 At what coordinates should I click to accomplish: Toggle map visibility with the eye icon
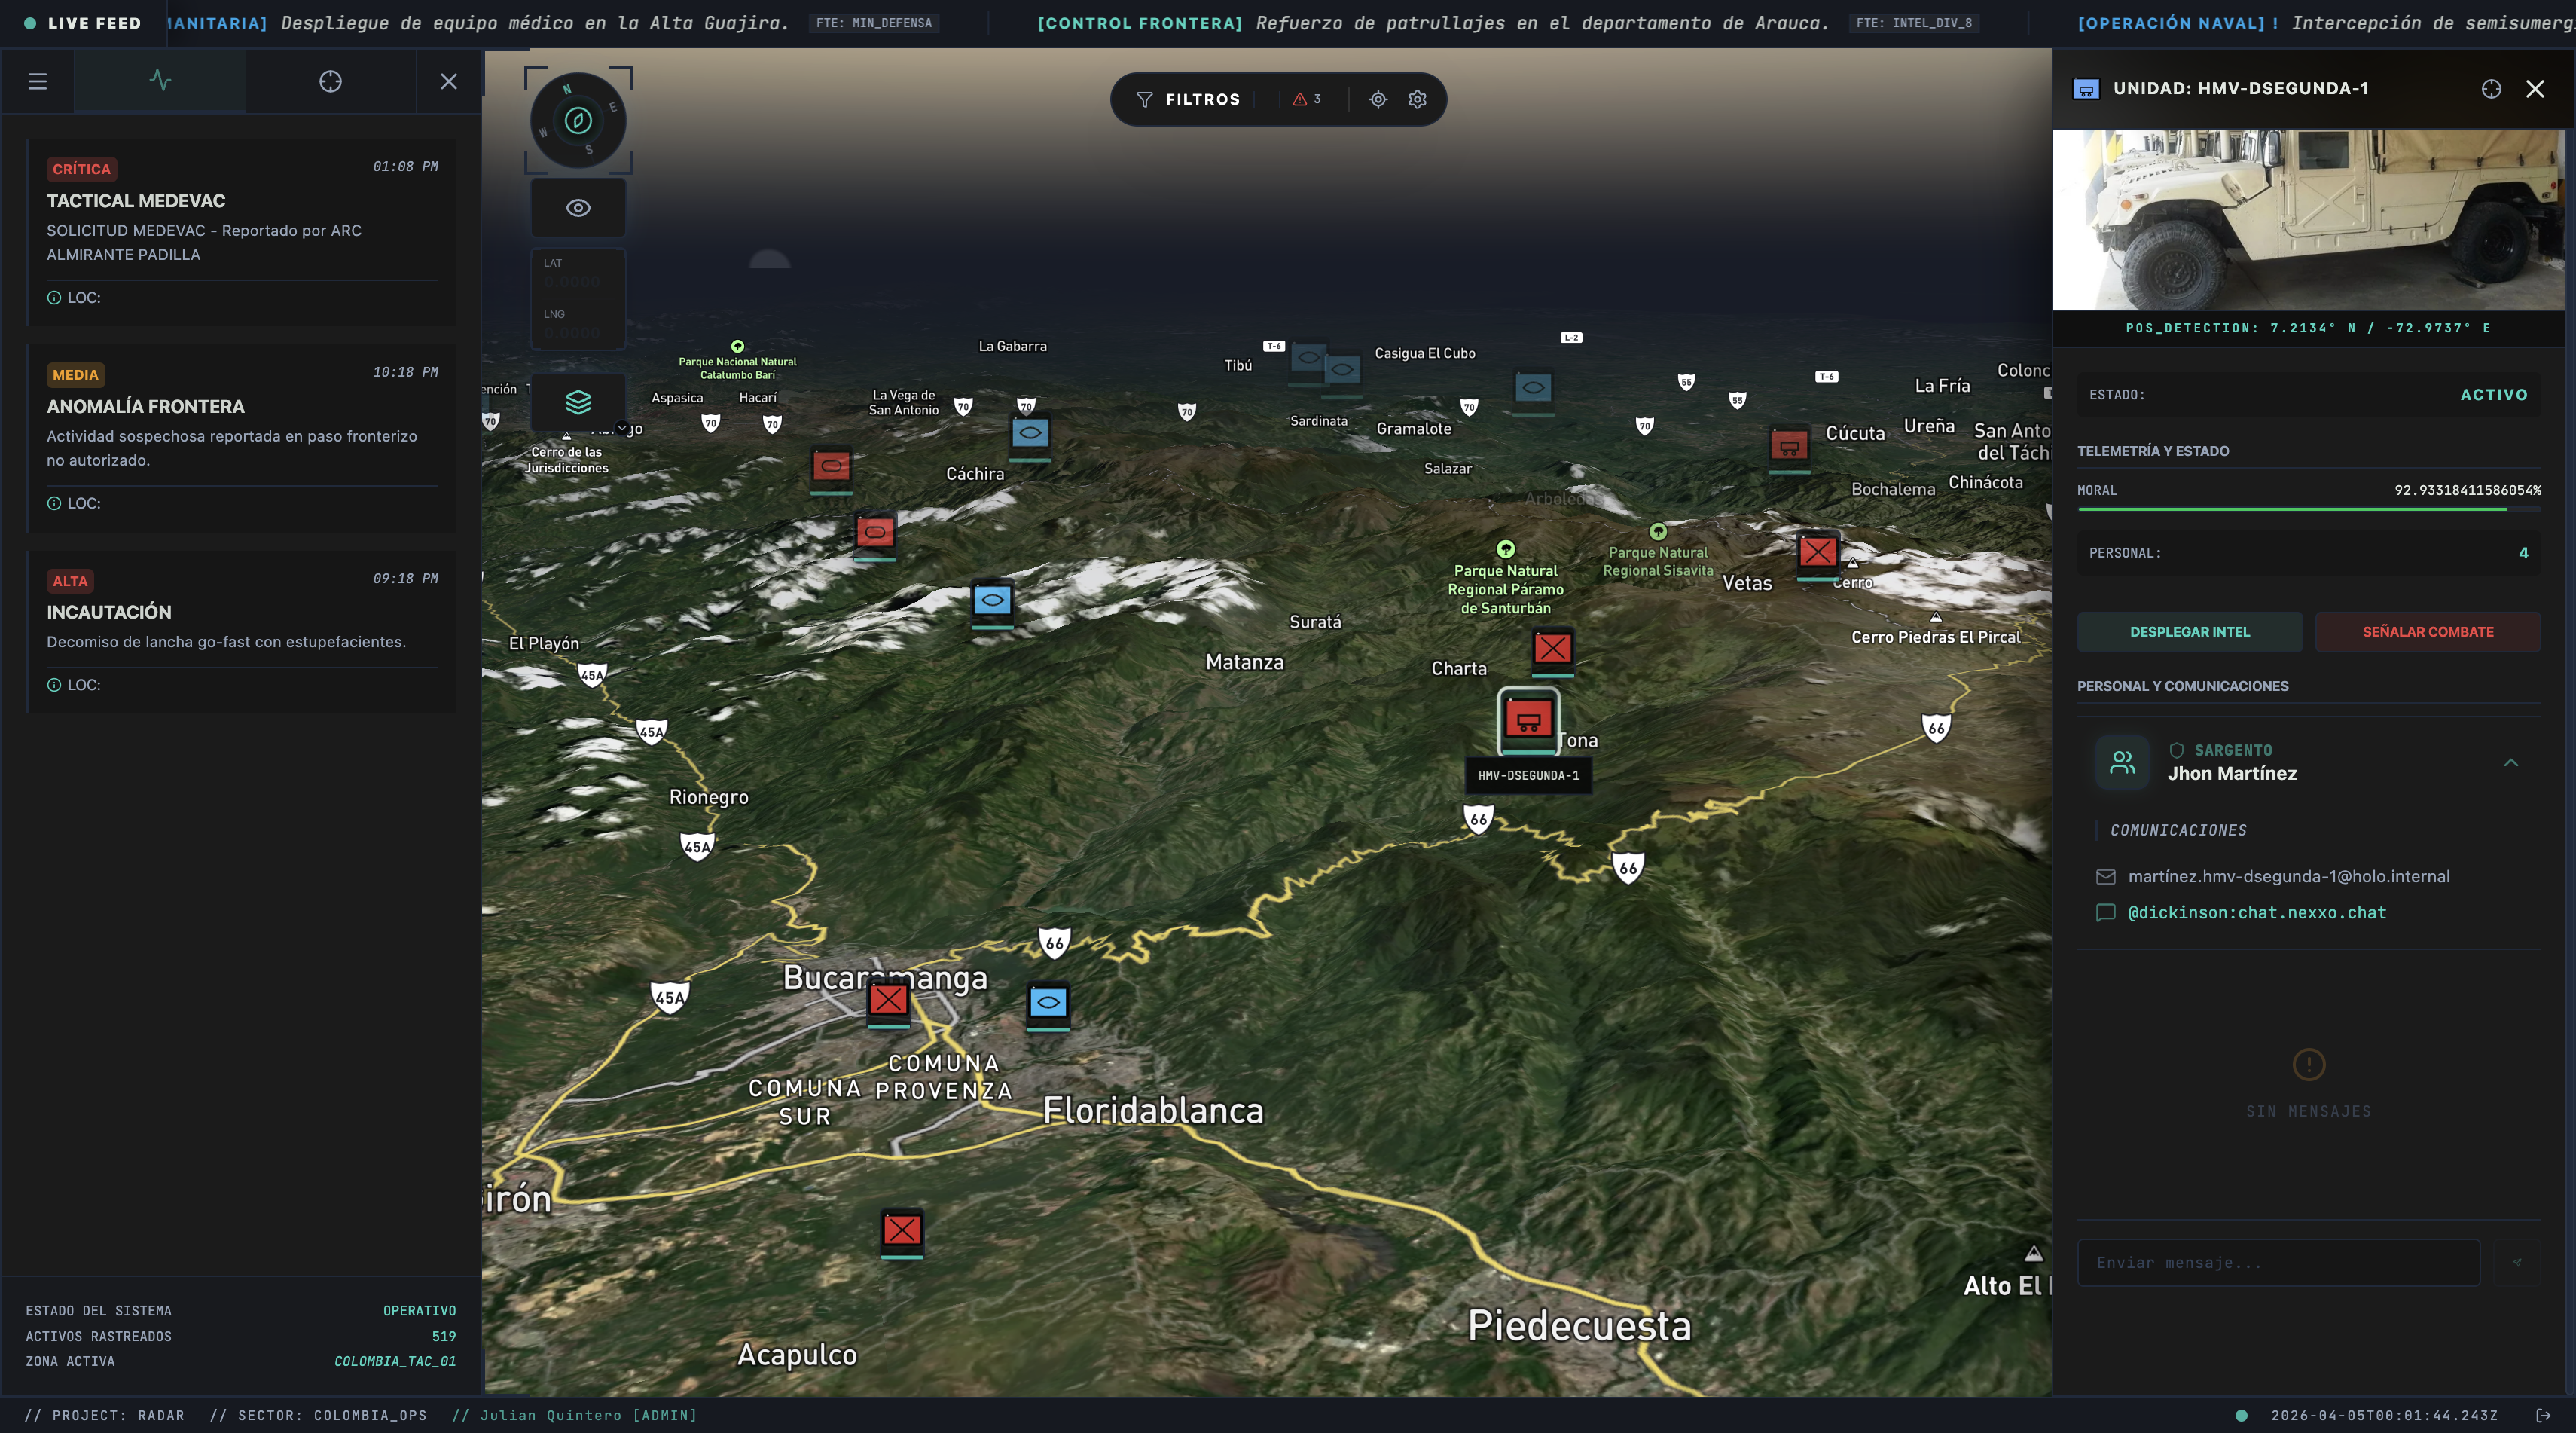pos(578,208)
